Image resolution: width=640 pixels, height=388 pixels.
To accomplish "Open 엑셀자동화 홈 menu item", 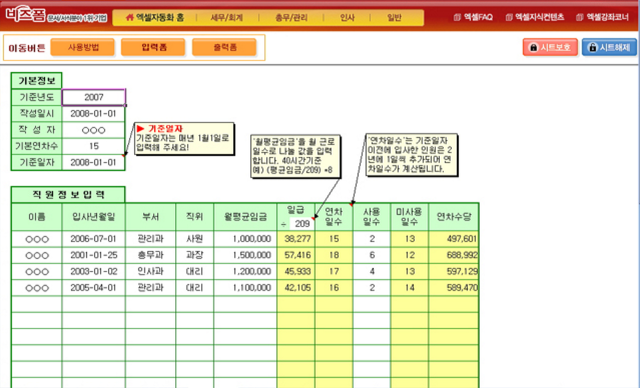I will click(155, 18).
